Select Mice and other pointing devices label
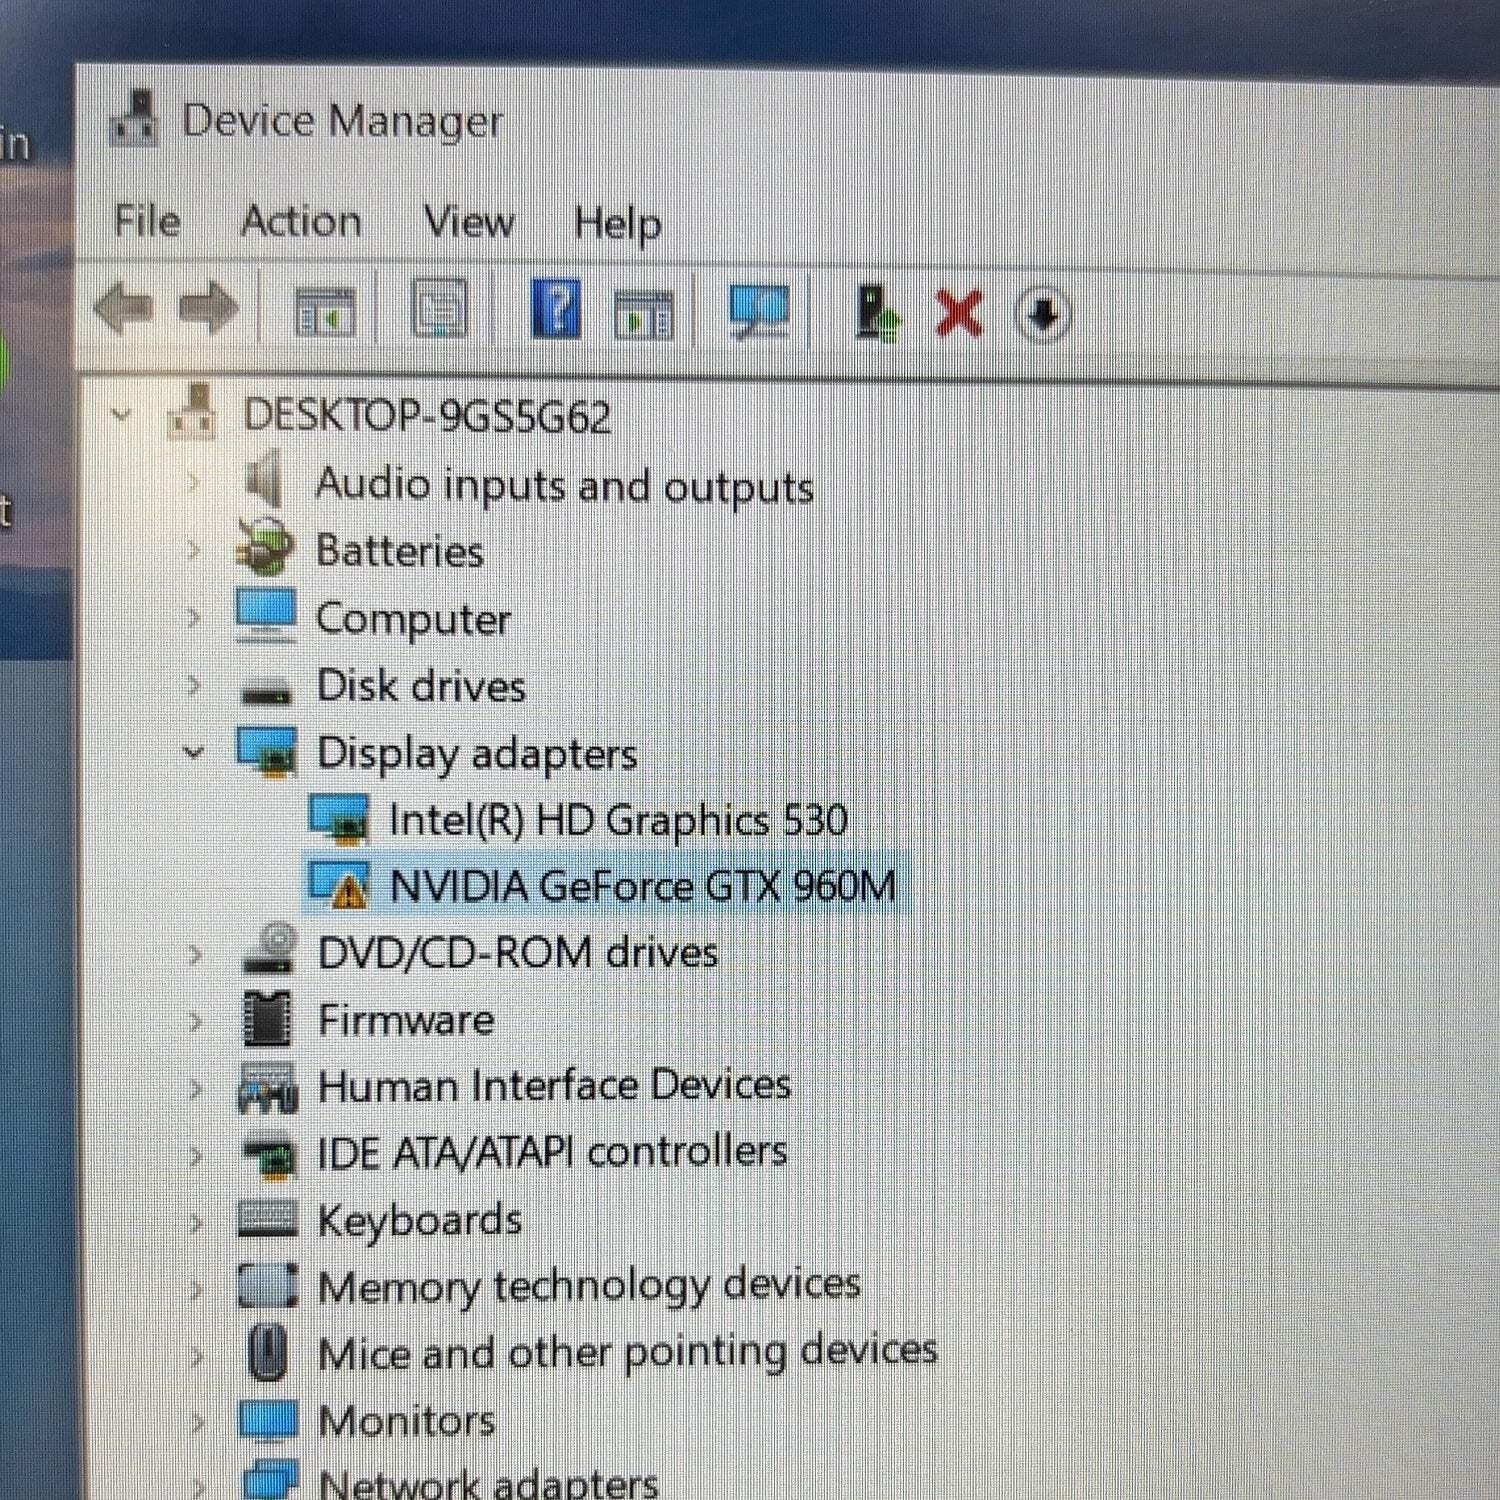Image resolution: width=1500 pixels, height=1500 pixels. point(628,1352)
